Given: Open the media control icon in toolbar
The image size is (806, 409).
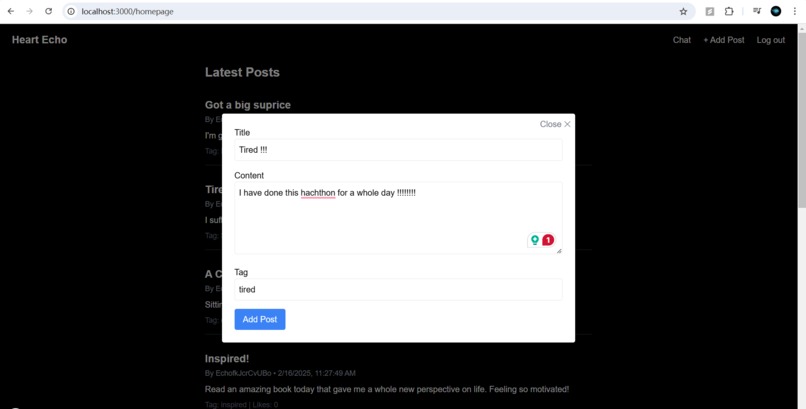Looking at the screenshot, I should tap(757, 11).
